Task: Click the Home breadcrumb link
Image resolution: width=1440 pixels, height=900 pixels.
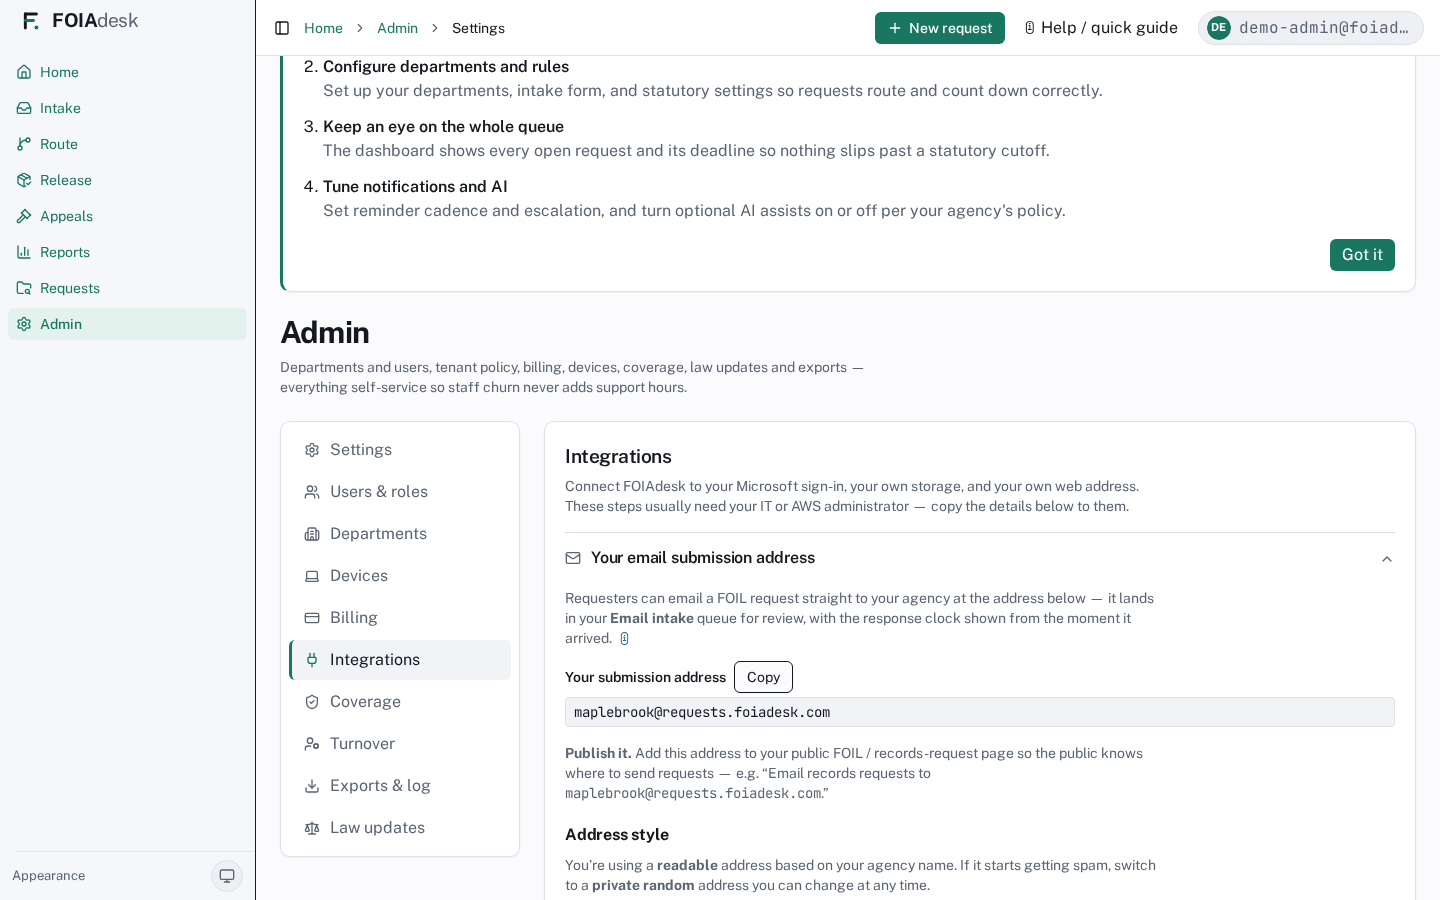Action: [x=323, y=28]
